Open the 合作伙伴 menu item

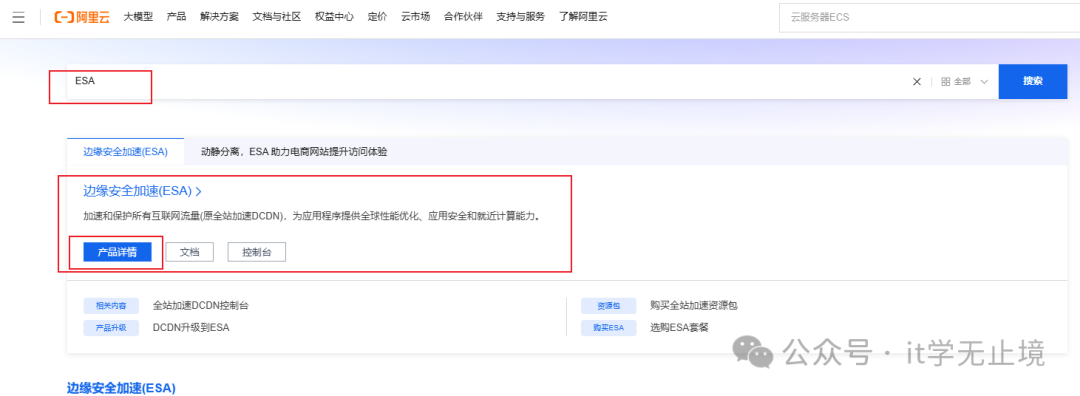point(463,17)
